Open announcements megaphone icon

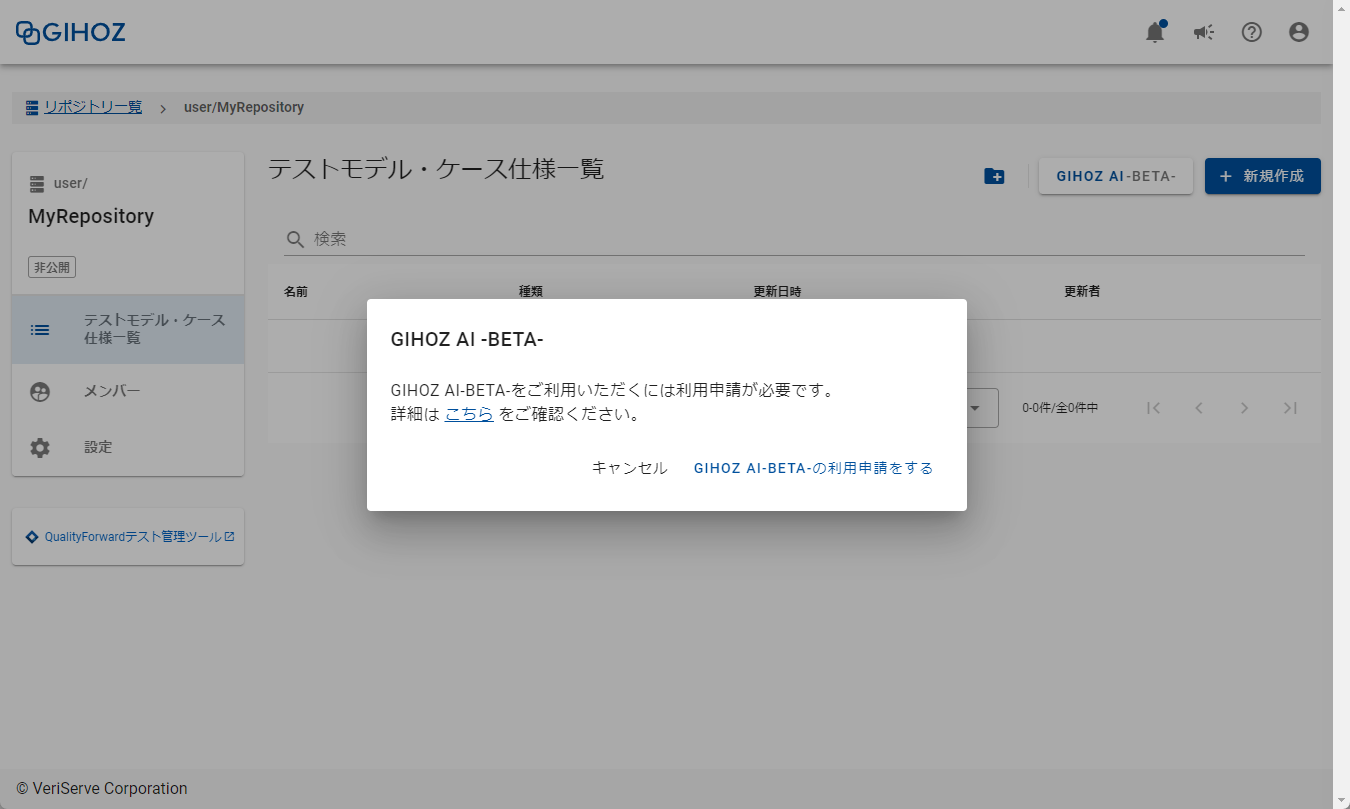[x=1204, y=32]
